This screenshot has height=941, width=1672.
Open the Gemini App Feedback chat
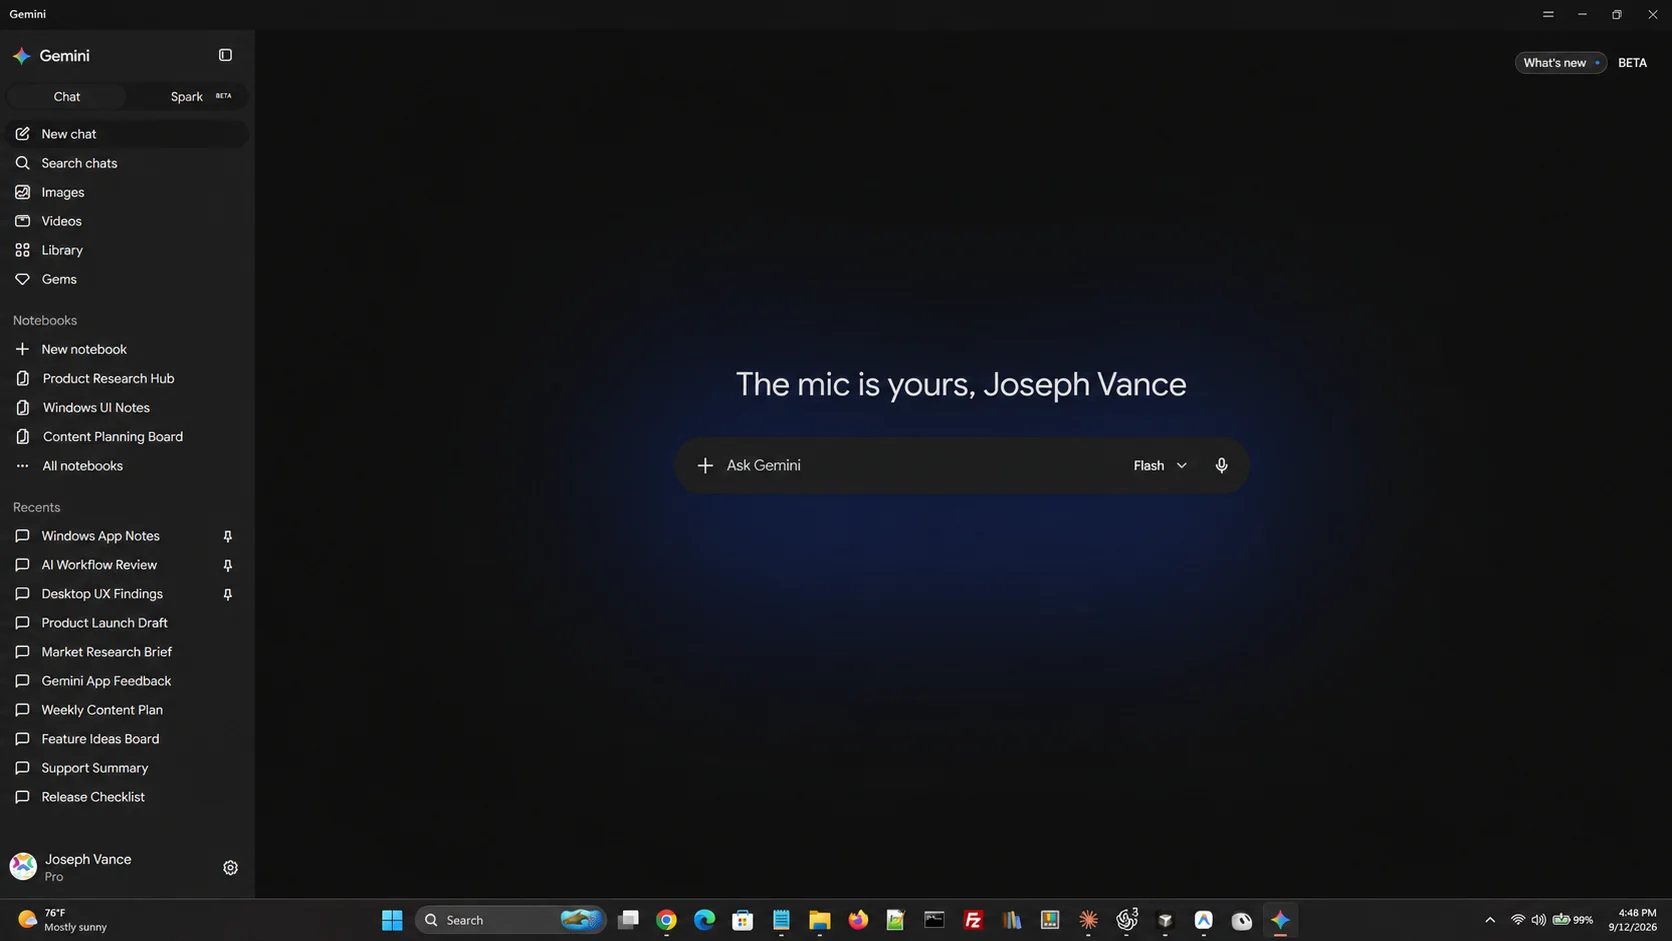(126, 681)
